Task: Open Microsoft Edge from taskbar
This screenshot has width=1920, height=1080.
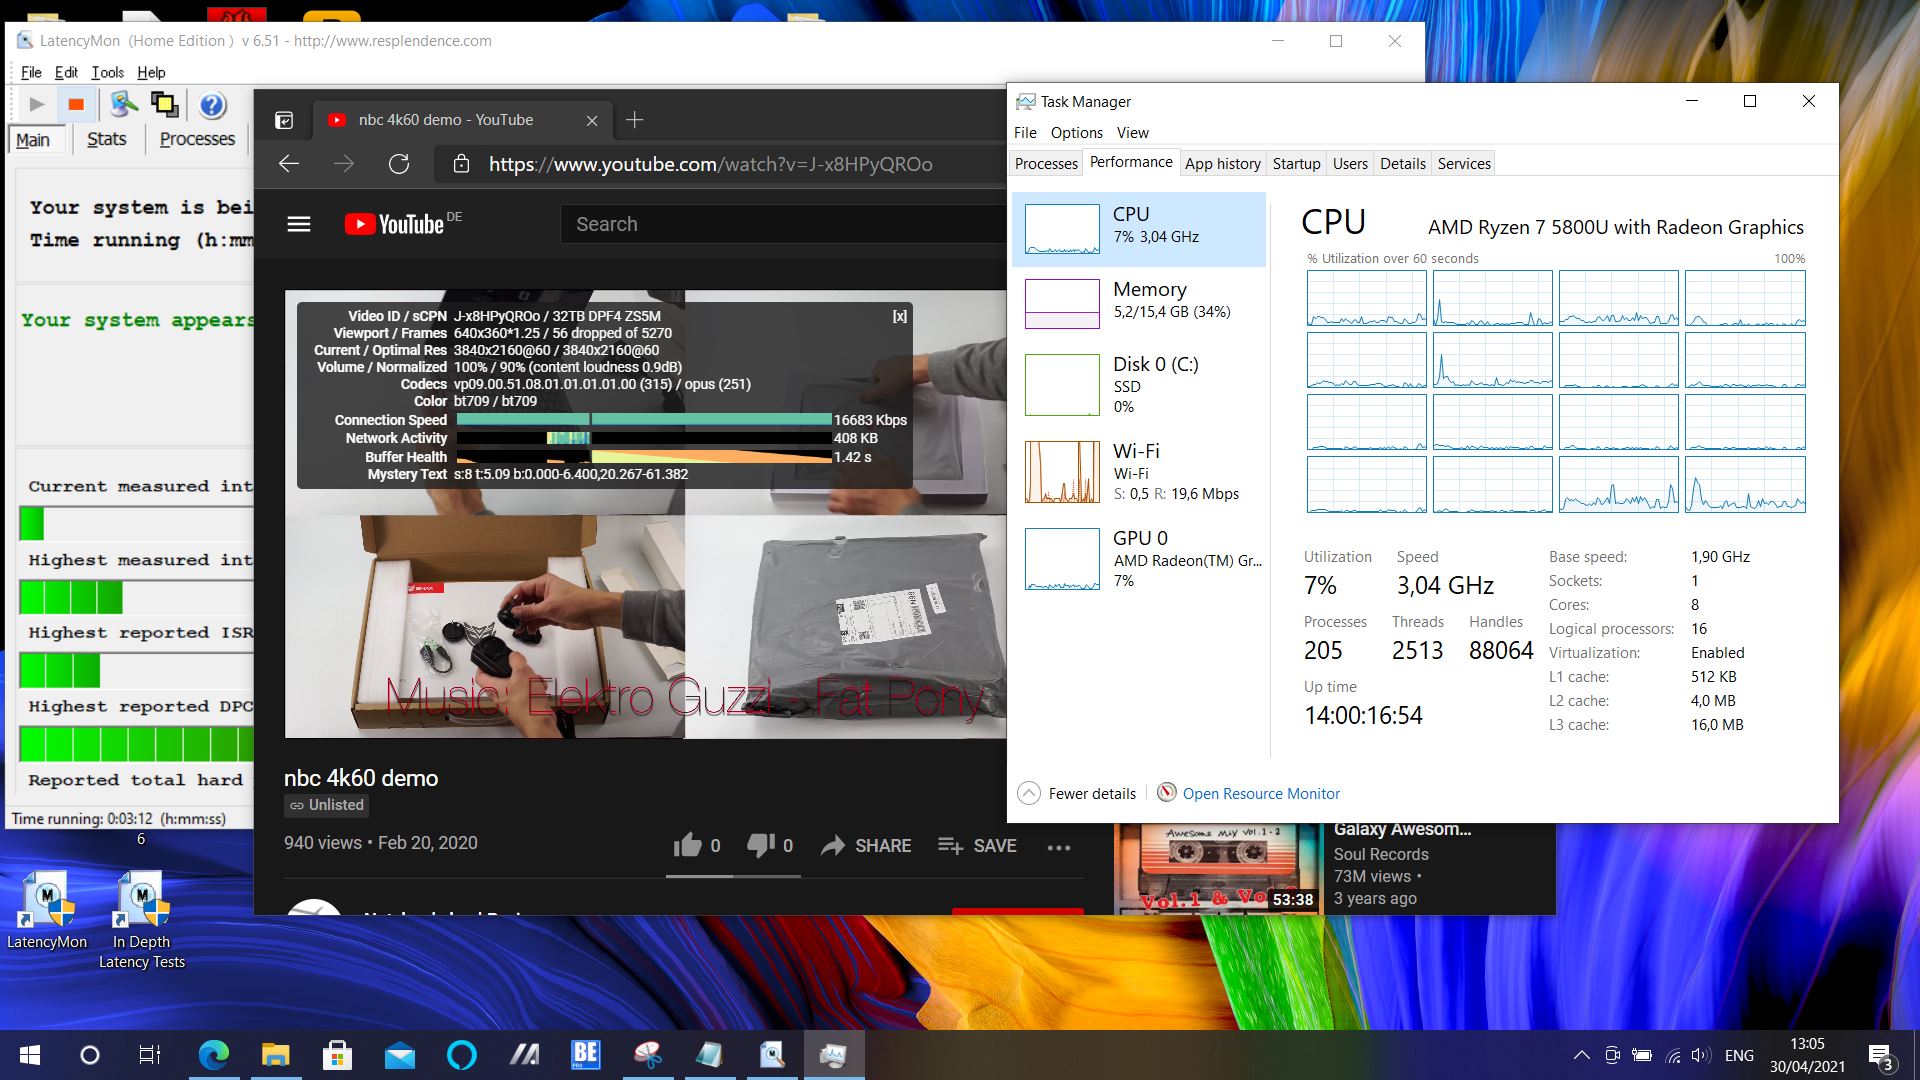Action: [x=213, y=1055]
